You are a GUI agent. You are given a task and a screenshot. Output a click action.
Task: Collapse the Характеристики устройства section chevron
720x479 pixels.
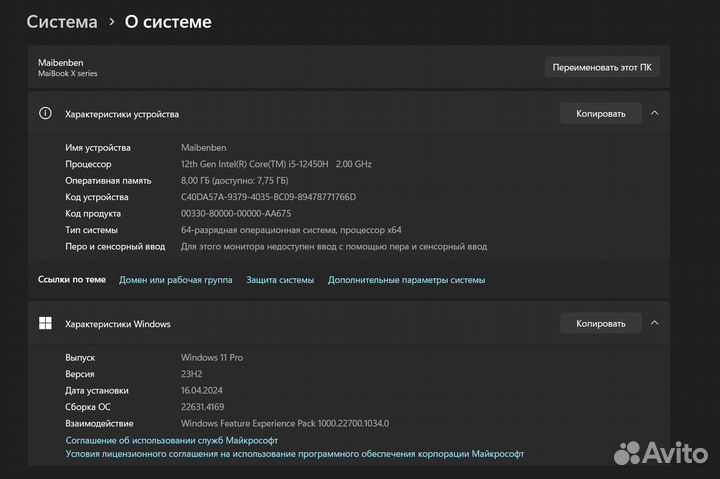coord(654,113)
